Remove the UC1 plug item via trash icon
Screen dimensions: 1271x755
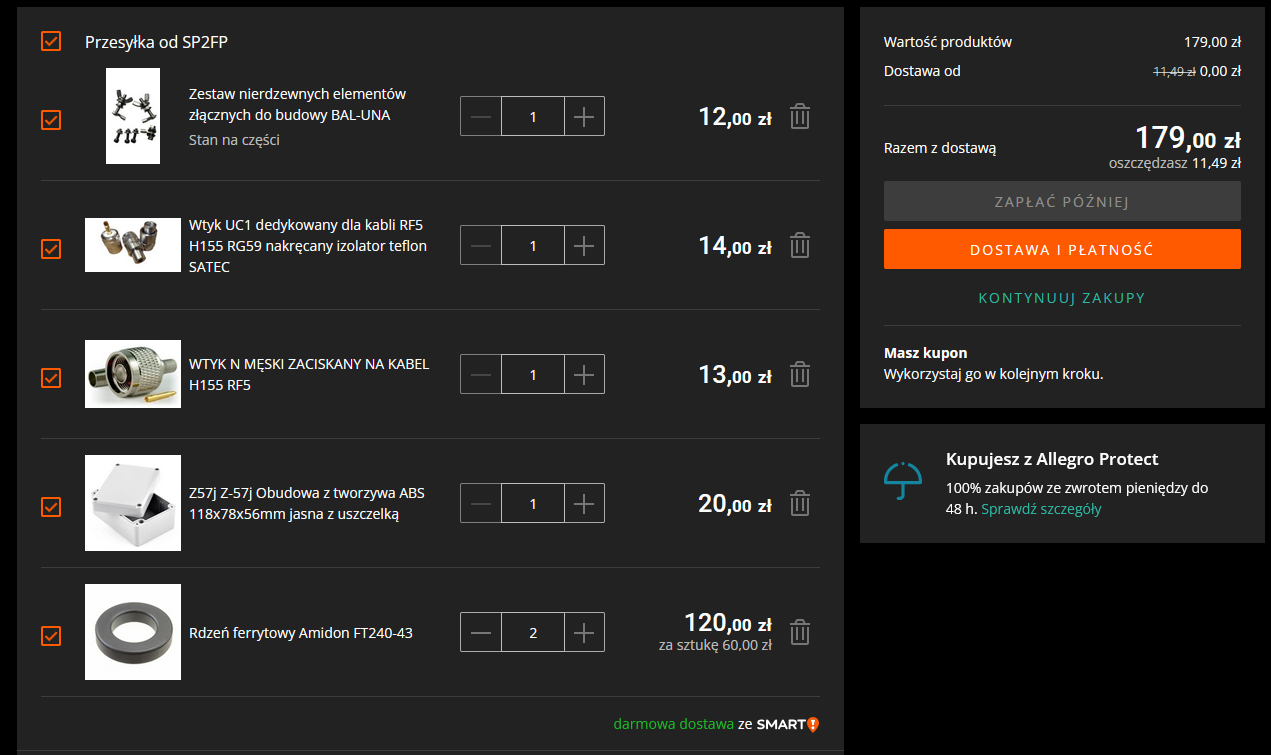(x=800, y=245)
